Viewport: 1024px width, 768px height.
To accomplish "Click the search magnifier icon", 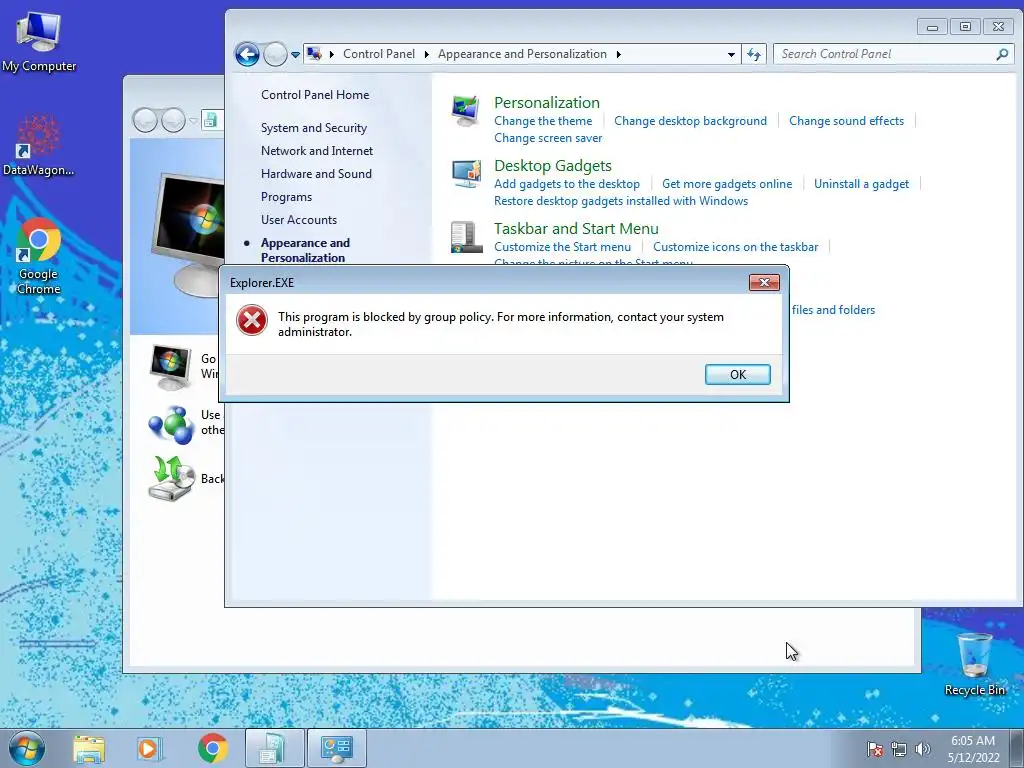I will tap(1002, 54).
